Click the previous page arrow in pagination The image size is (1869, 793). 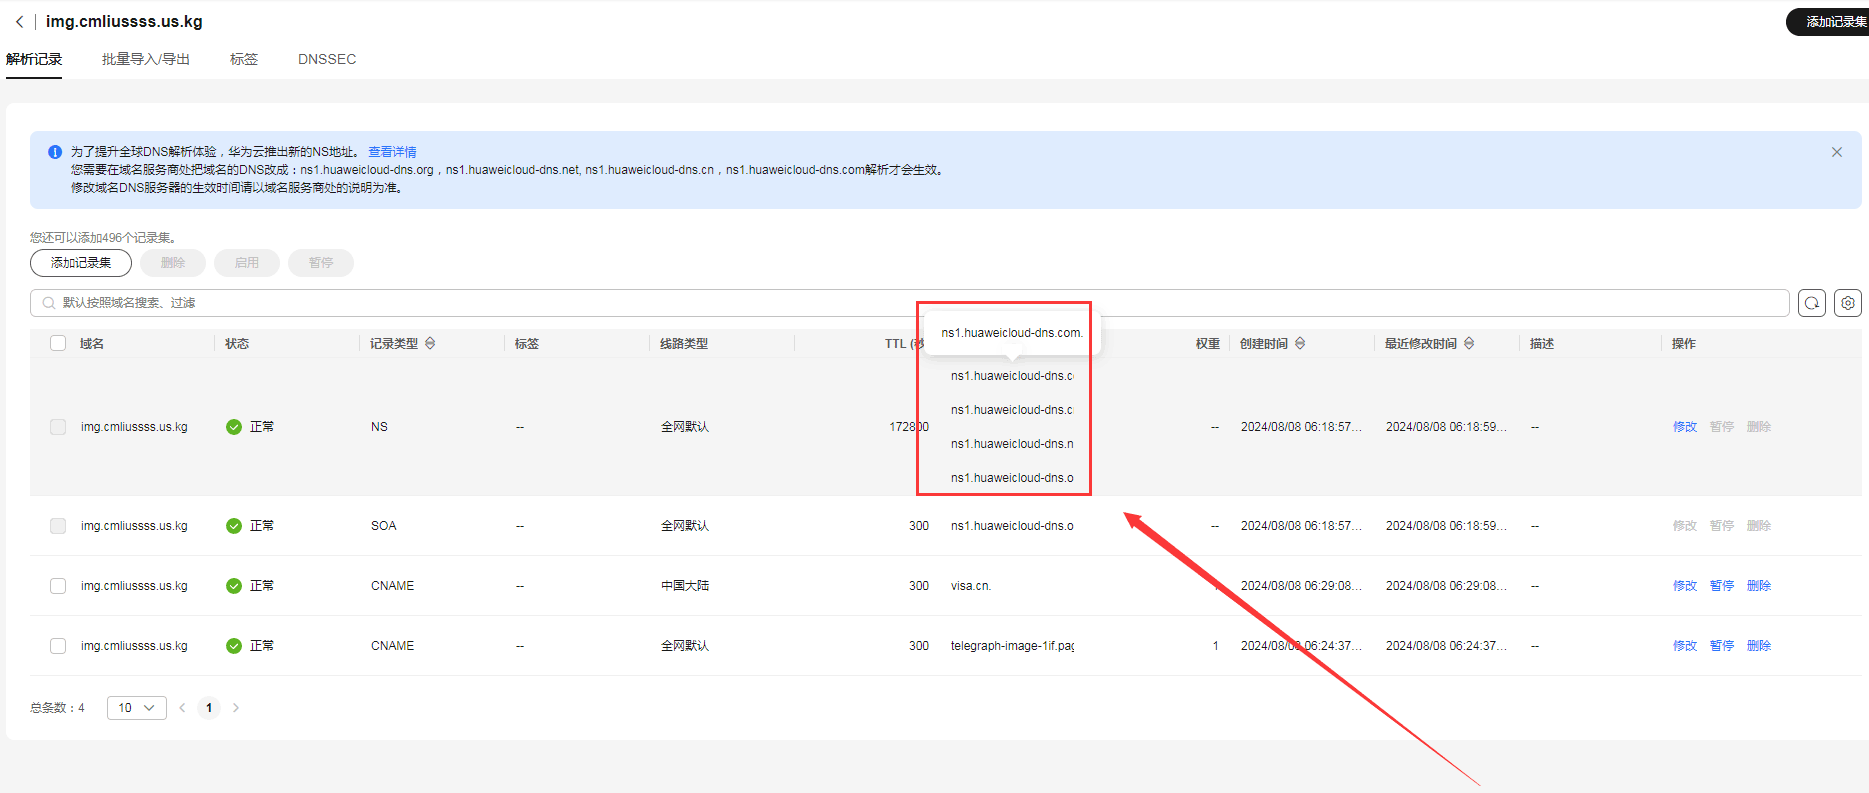182,708
